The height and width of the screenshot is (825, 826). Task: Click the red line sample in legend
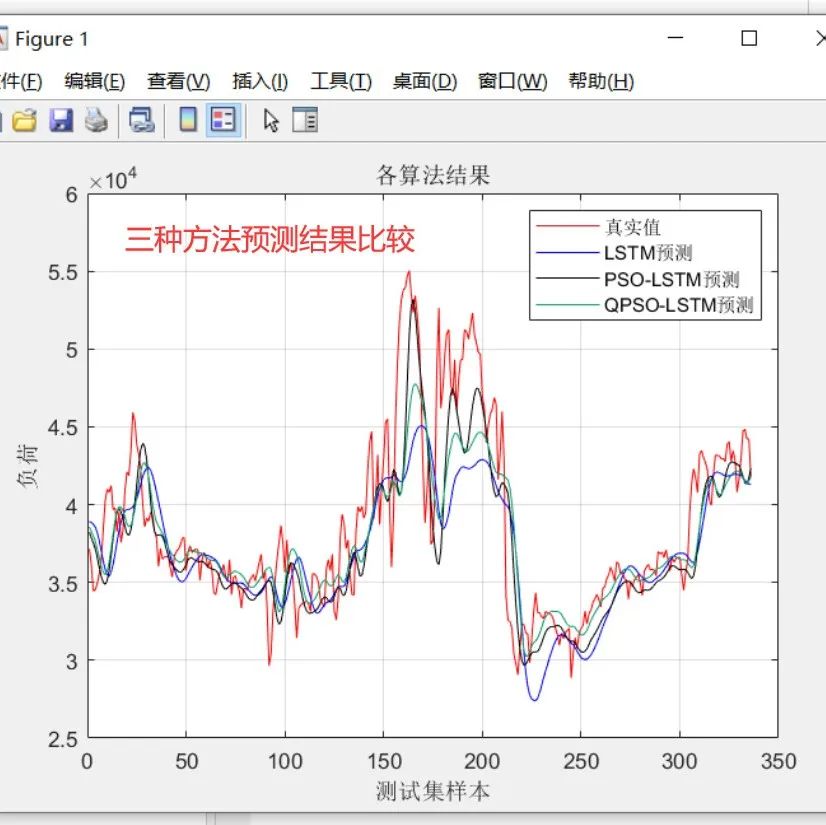tap(567, 227)
